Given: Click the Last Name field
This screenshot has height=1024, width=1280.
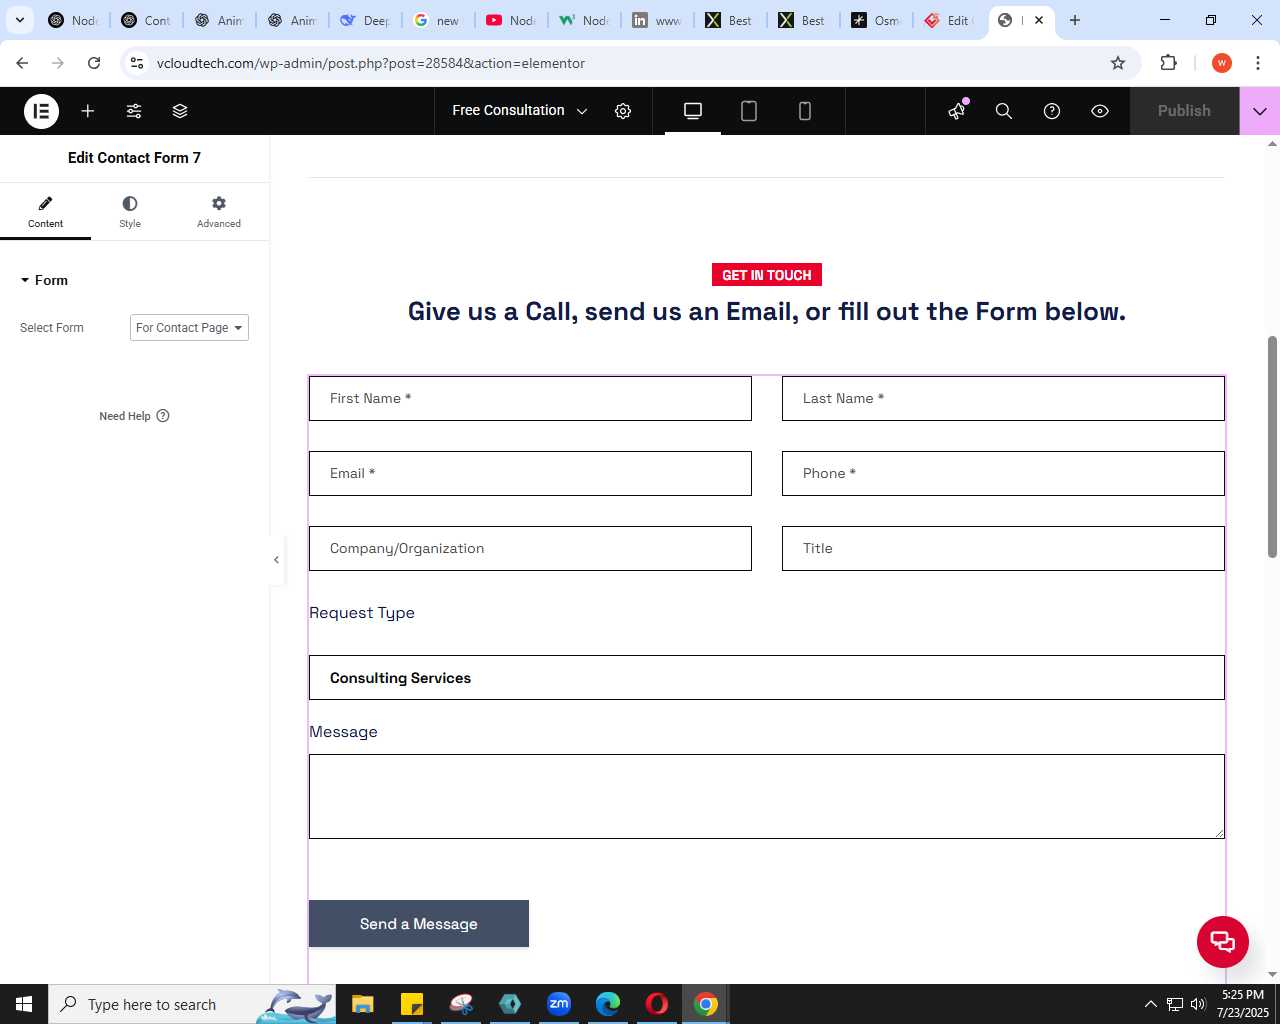Looking at the screenshot, I should tap(1003, 398).
